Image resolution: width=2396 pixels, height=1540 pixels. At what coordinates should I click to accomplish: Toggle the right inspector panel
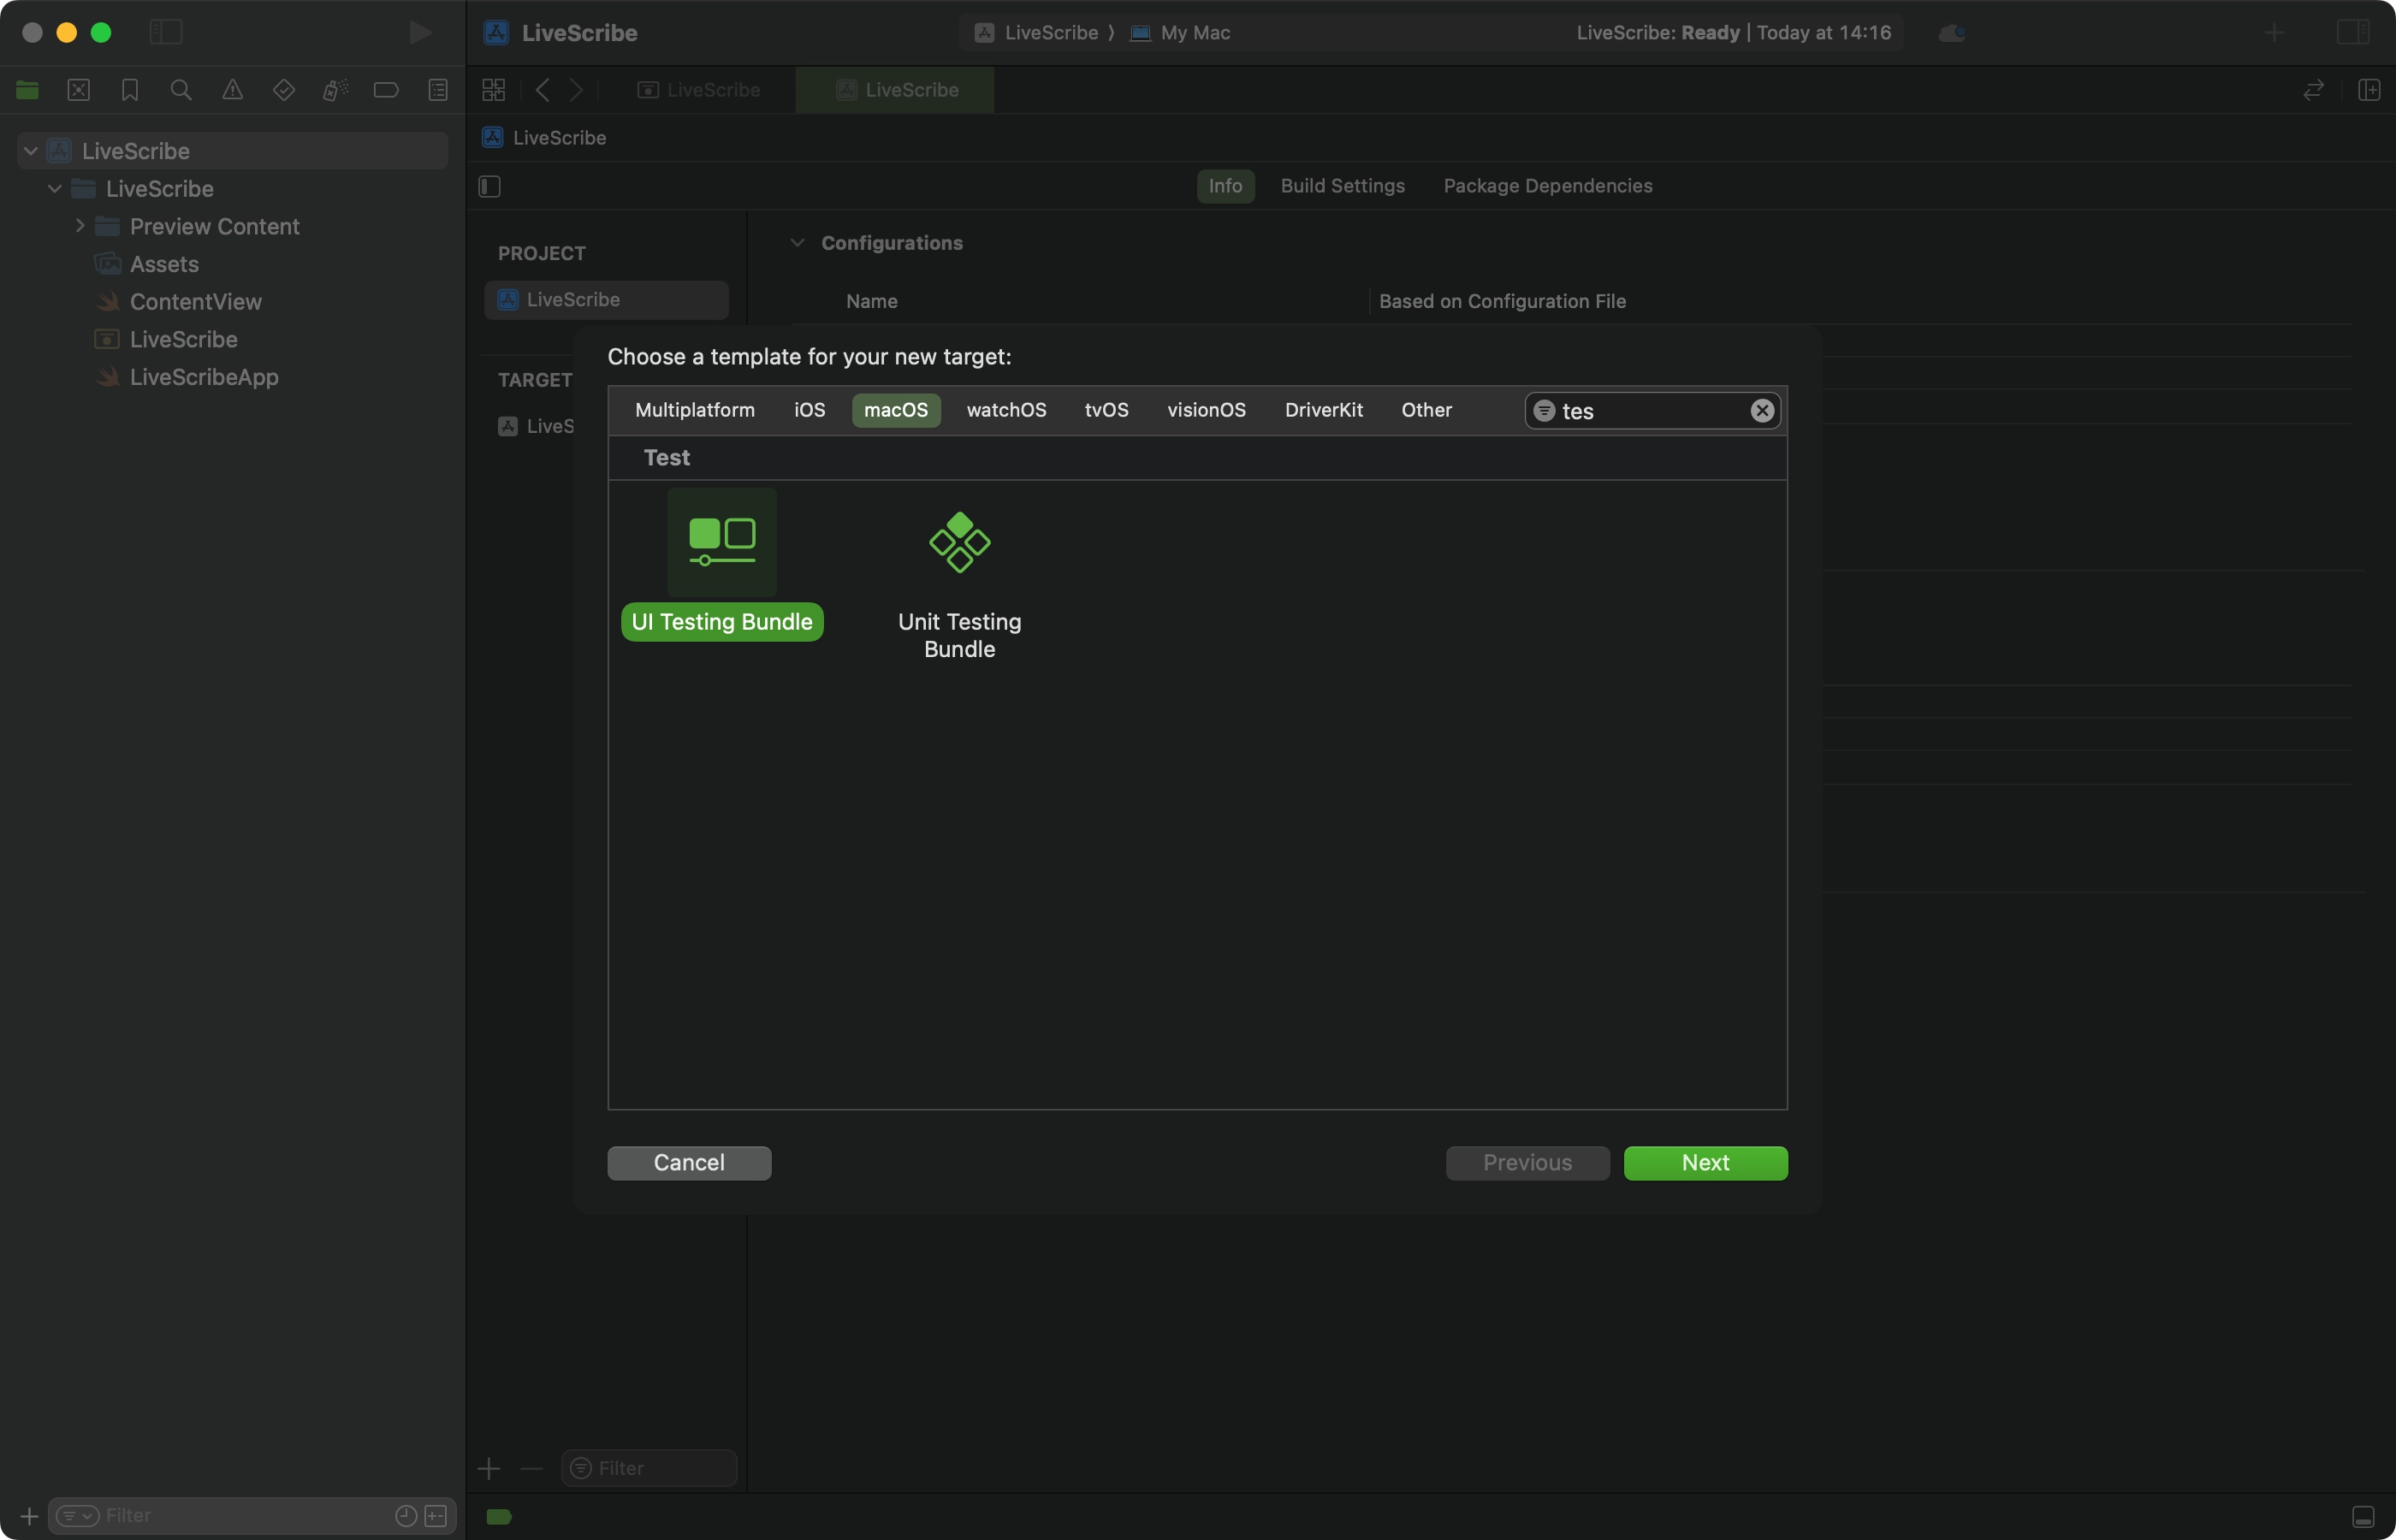(x=2352, y=32)
